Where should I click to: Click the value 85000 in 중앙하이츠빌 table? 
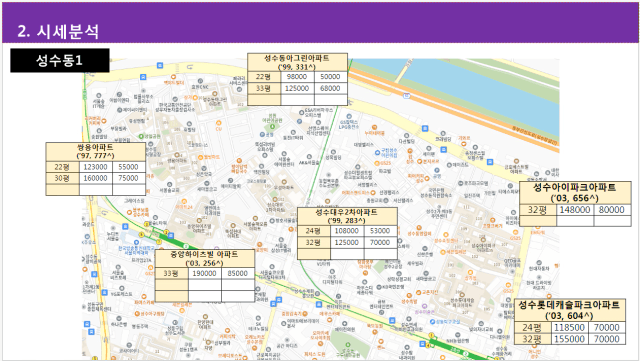(x=238, y=273)
